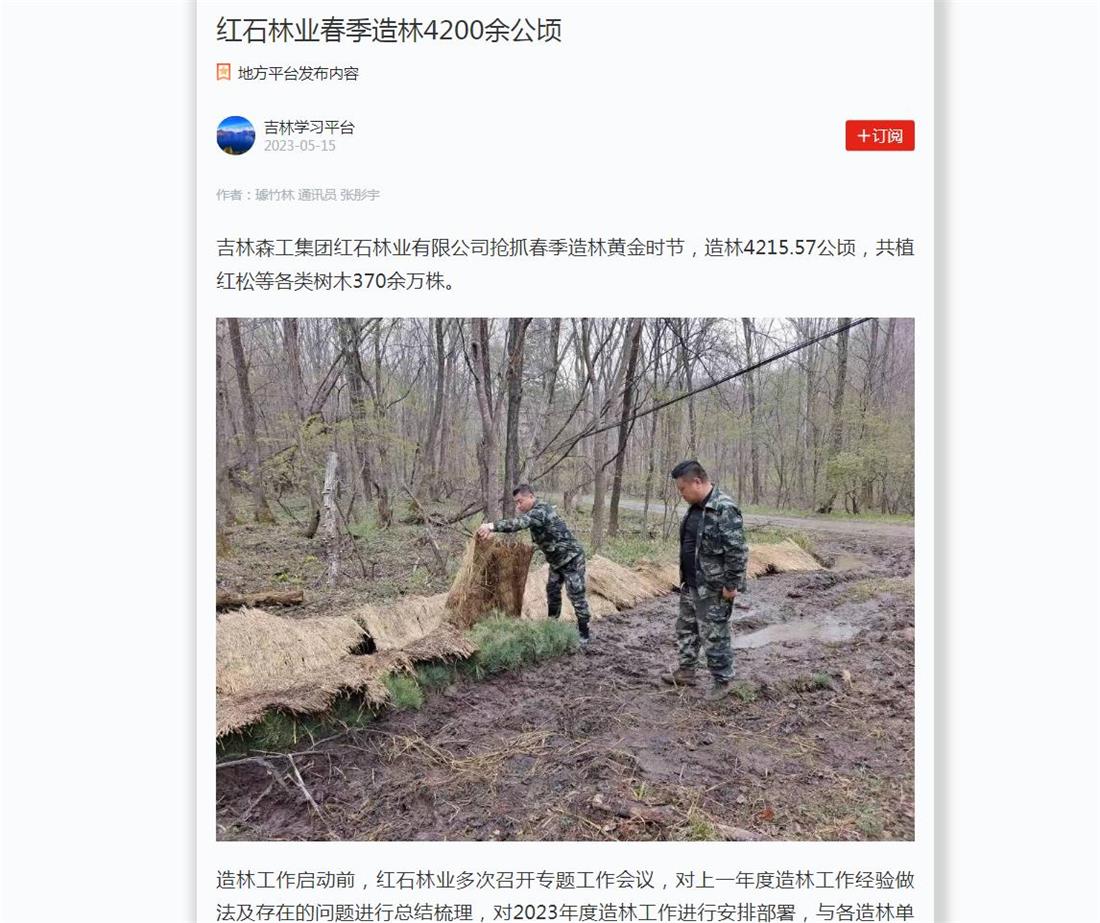Open the 吉林学习平台 round avatar
The height and width of the screenshot is (923, 1100).
(236, 135)
